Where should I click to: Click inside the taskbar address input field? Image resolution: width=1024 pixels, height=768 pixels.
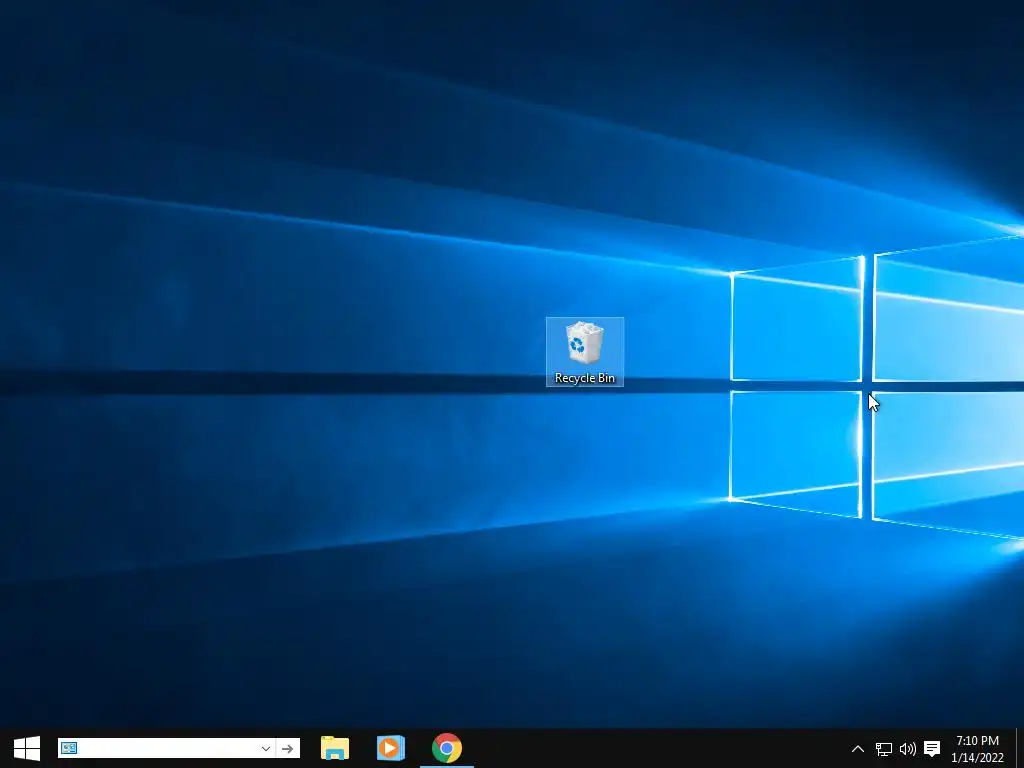168,748
